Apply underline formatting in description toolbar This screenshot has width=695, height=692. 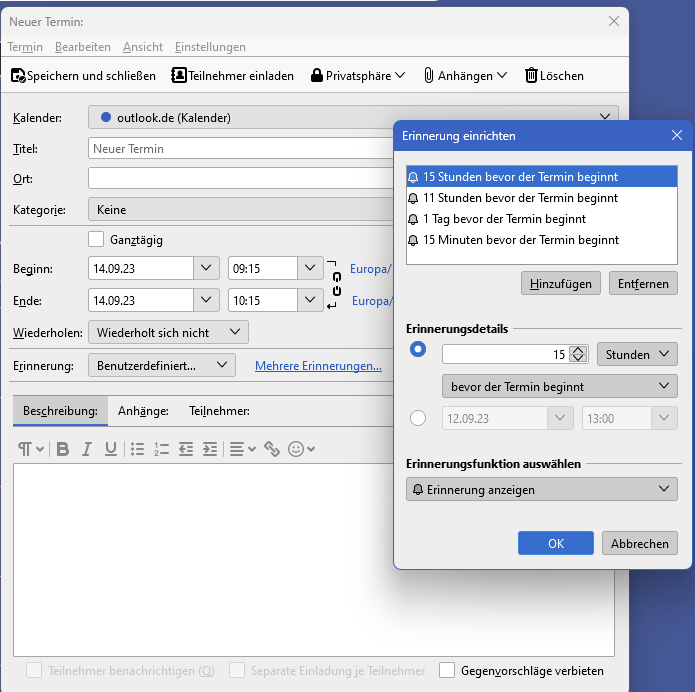point(111,449)
